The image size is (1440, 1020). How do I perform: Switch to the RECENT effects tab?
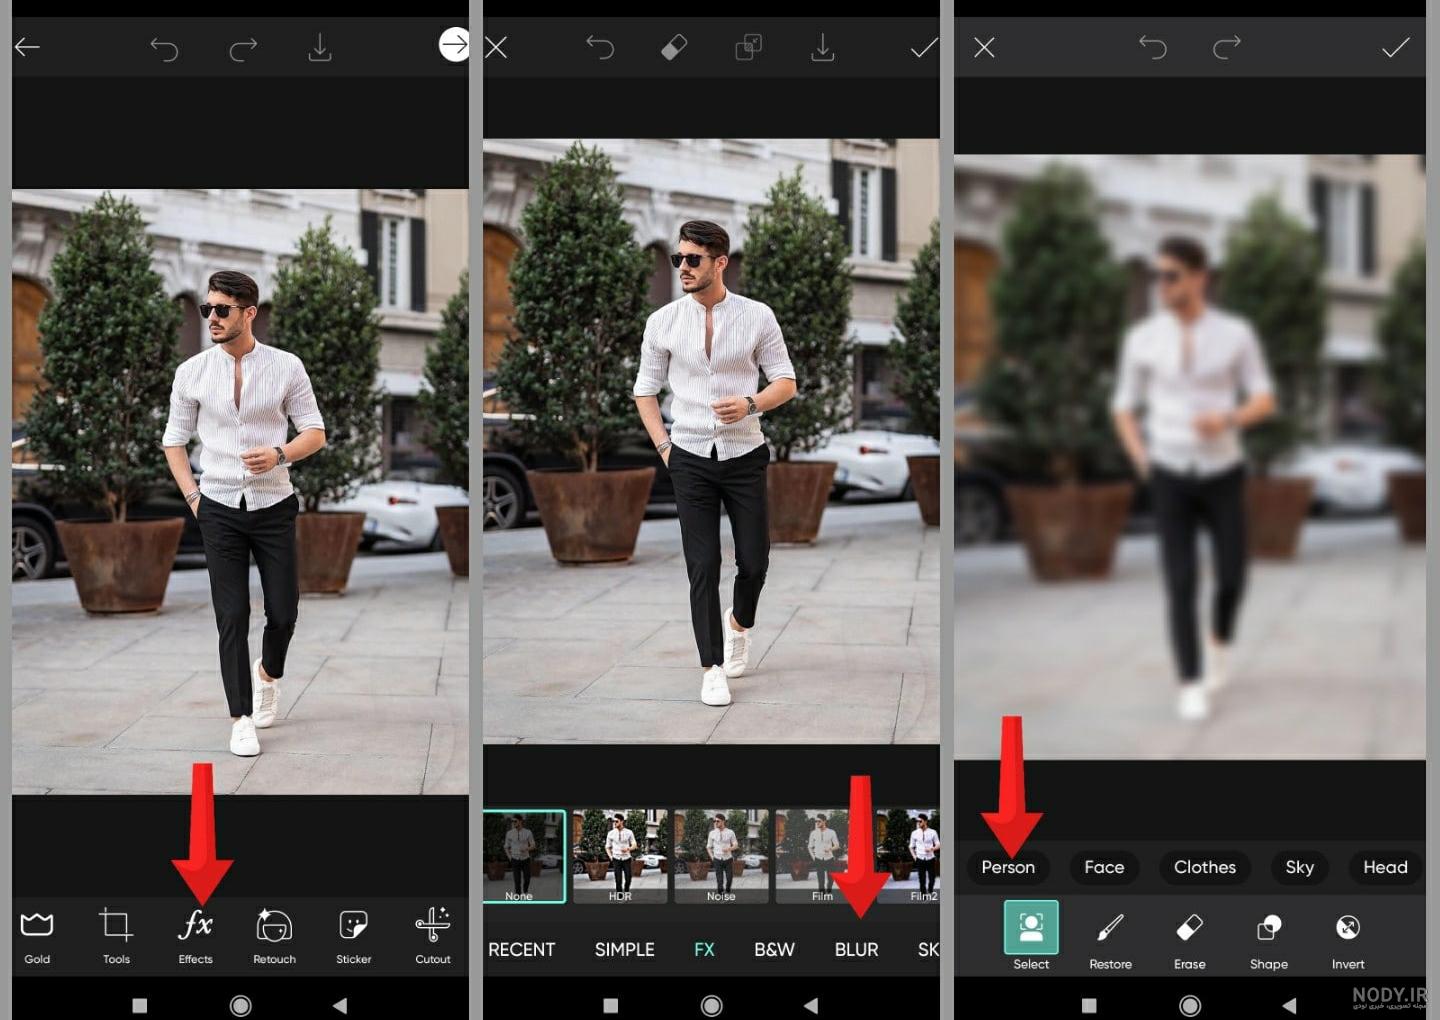coord(521,950)
